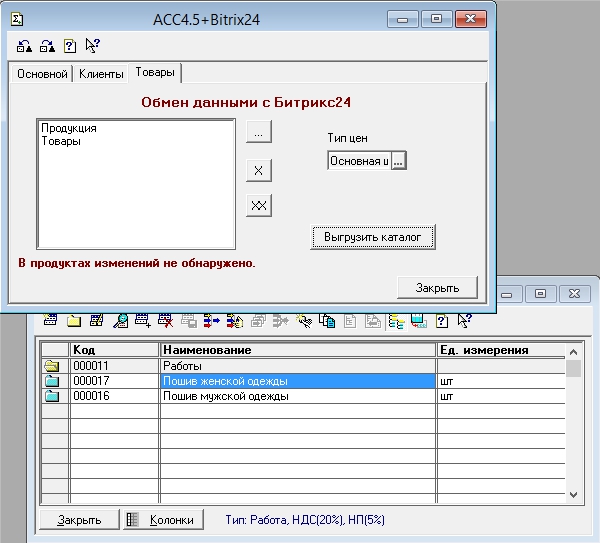Click the Тип цен field Основная
This screenshot has height=543, width=600.
359,161
